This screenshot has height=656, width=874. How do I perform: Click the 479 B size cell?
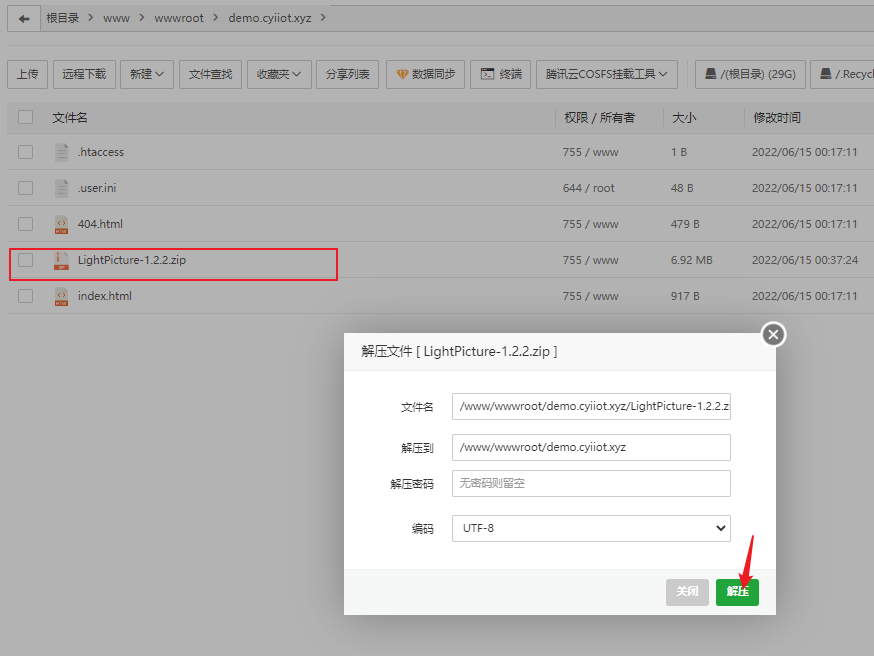pyautogui.click(x=684, y=224)
